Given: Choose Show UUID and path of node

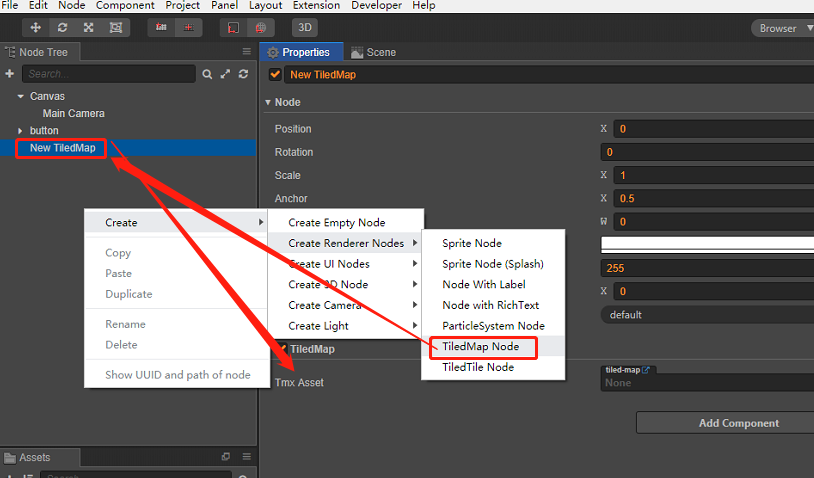Looking at the screenshot, I should (x=178, y=375).
